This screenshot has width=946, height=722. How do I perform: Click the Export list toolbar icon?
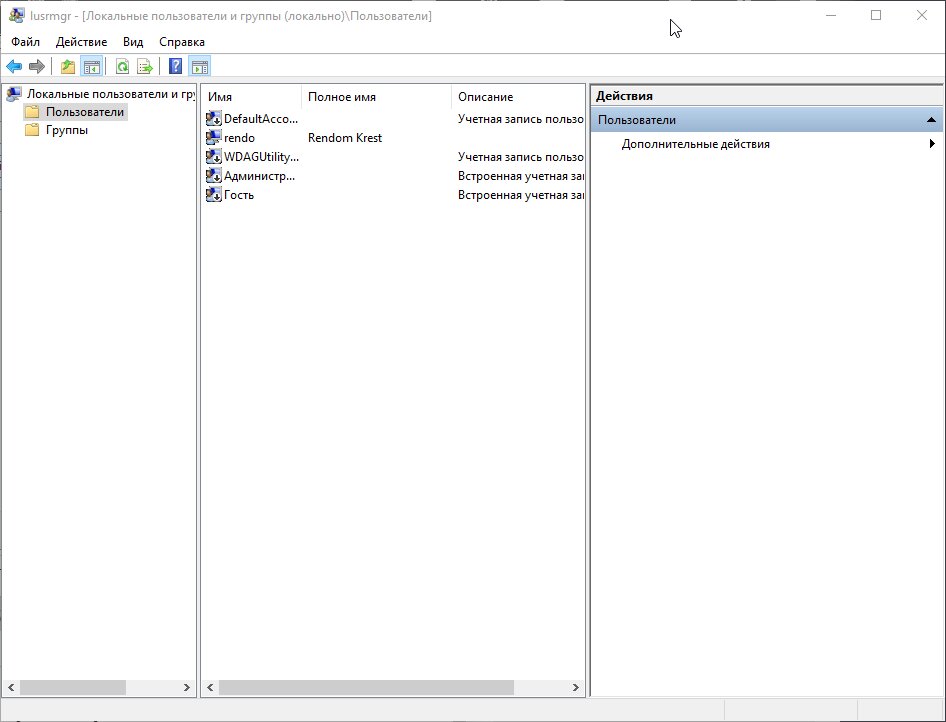(145, 66)
